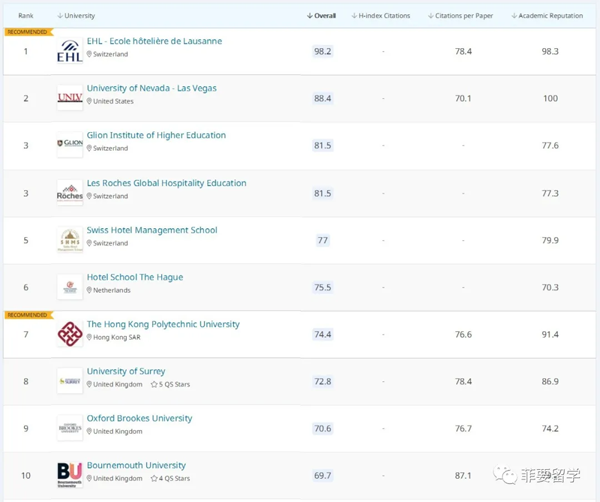Select Bournemouth overall score 69.7
Screen dimensions: 600x502
tap(323, 476)
